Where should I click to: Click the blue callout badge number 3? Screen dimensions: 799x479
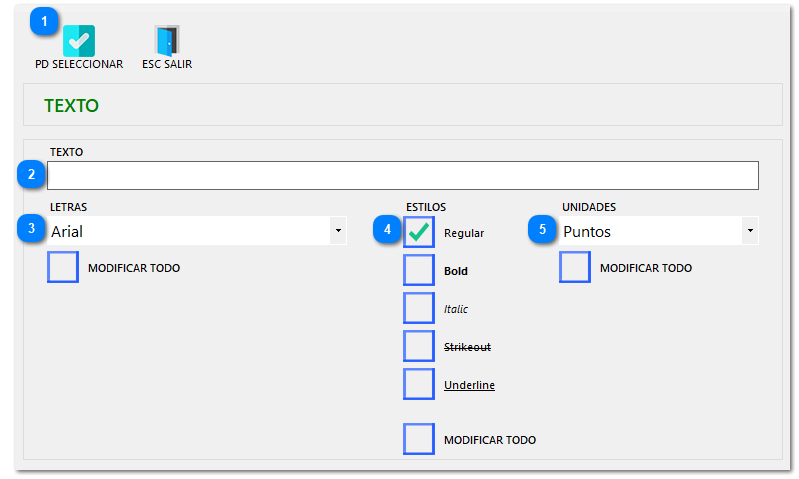pos(31,230)
